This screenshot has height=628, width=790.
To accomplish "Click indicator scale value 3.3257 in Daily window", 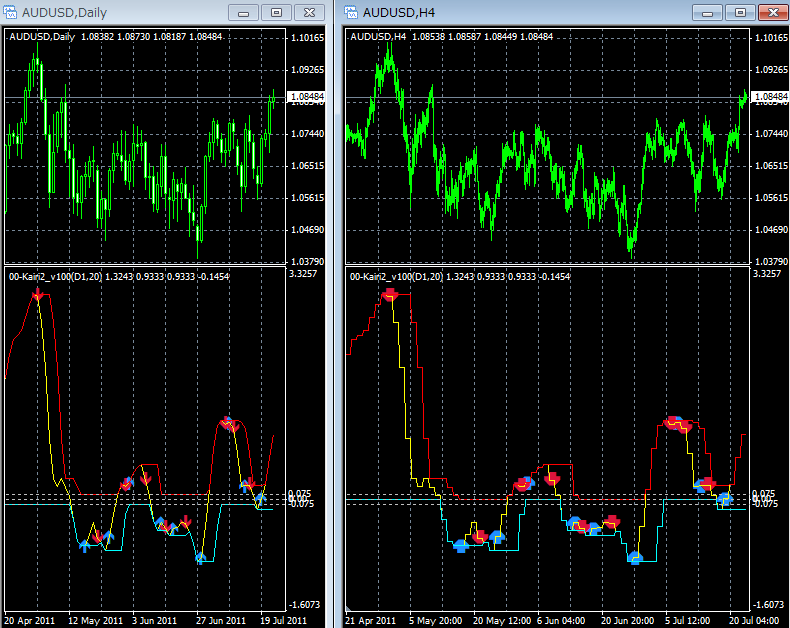I will click(x=303, y=274).
